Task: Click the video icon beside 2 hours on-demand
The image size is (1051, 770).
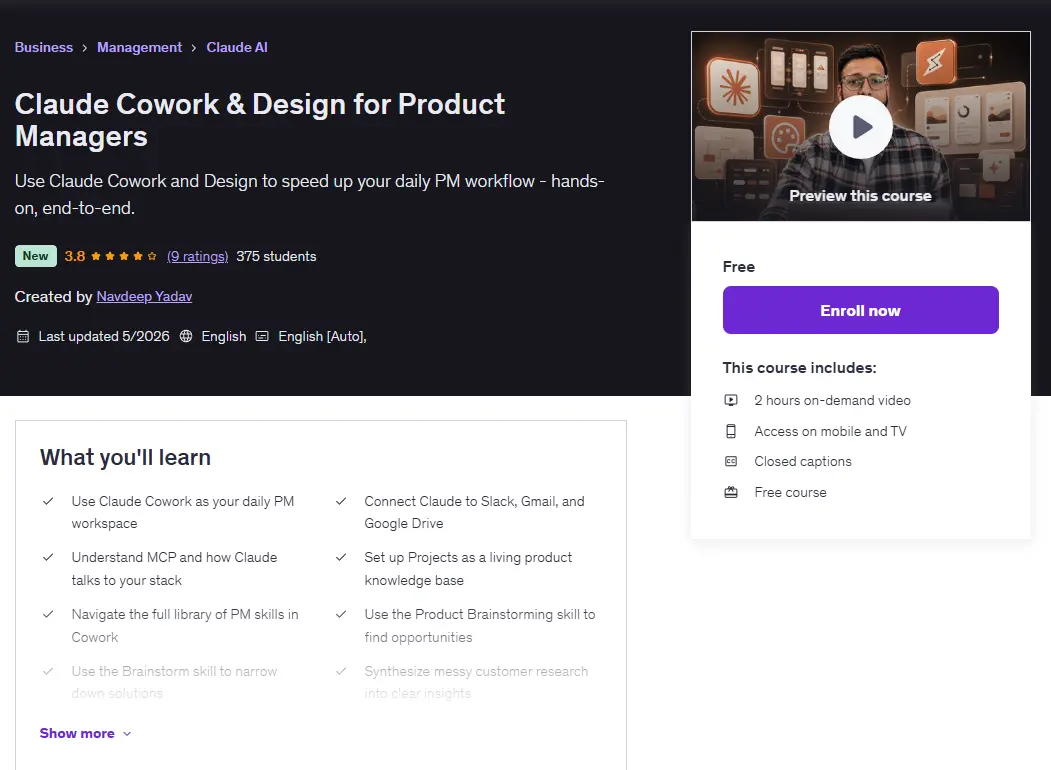Action: (x=731, y=400)
